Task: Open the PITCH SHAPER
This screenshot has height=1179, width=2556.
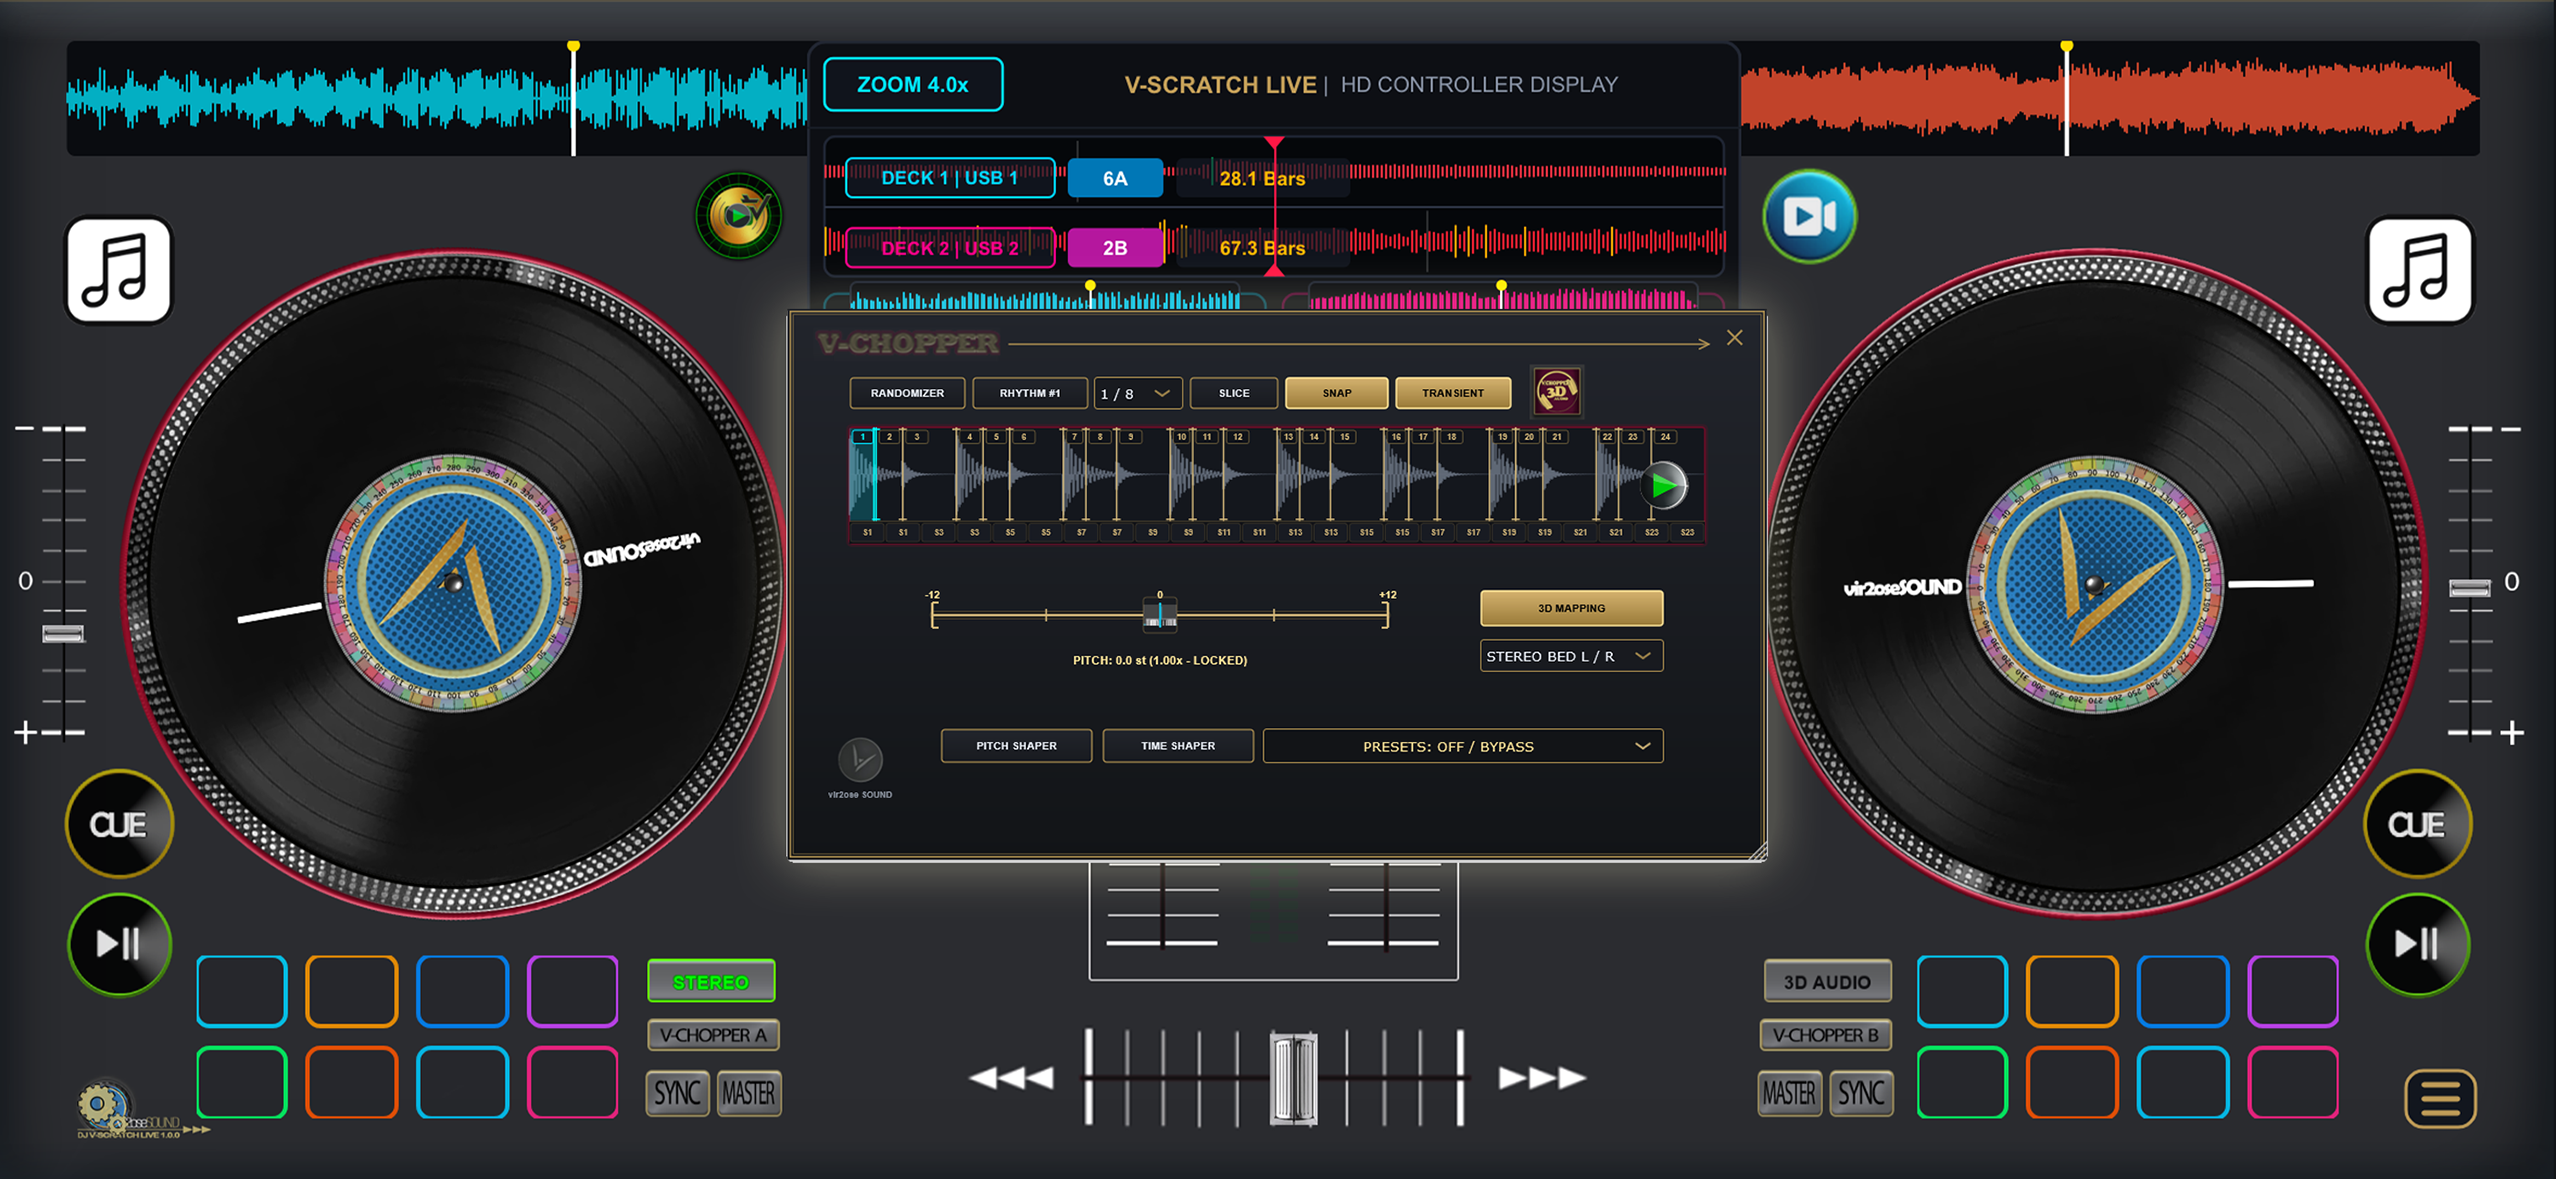Action: click(1016, 746)
